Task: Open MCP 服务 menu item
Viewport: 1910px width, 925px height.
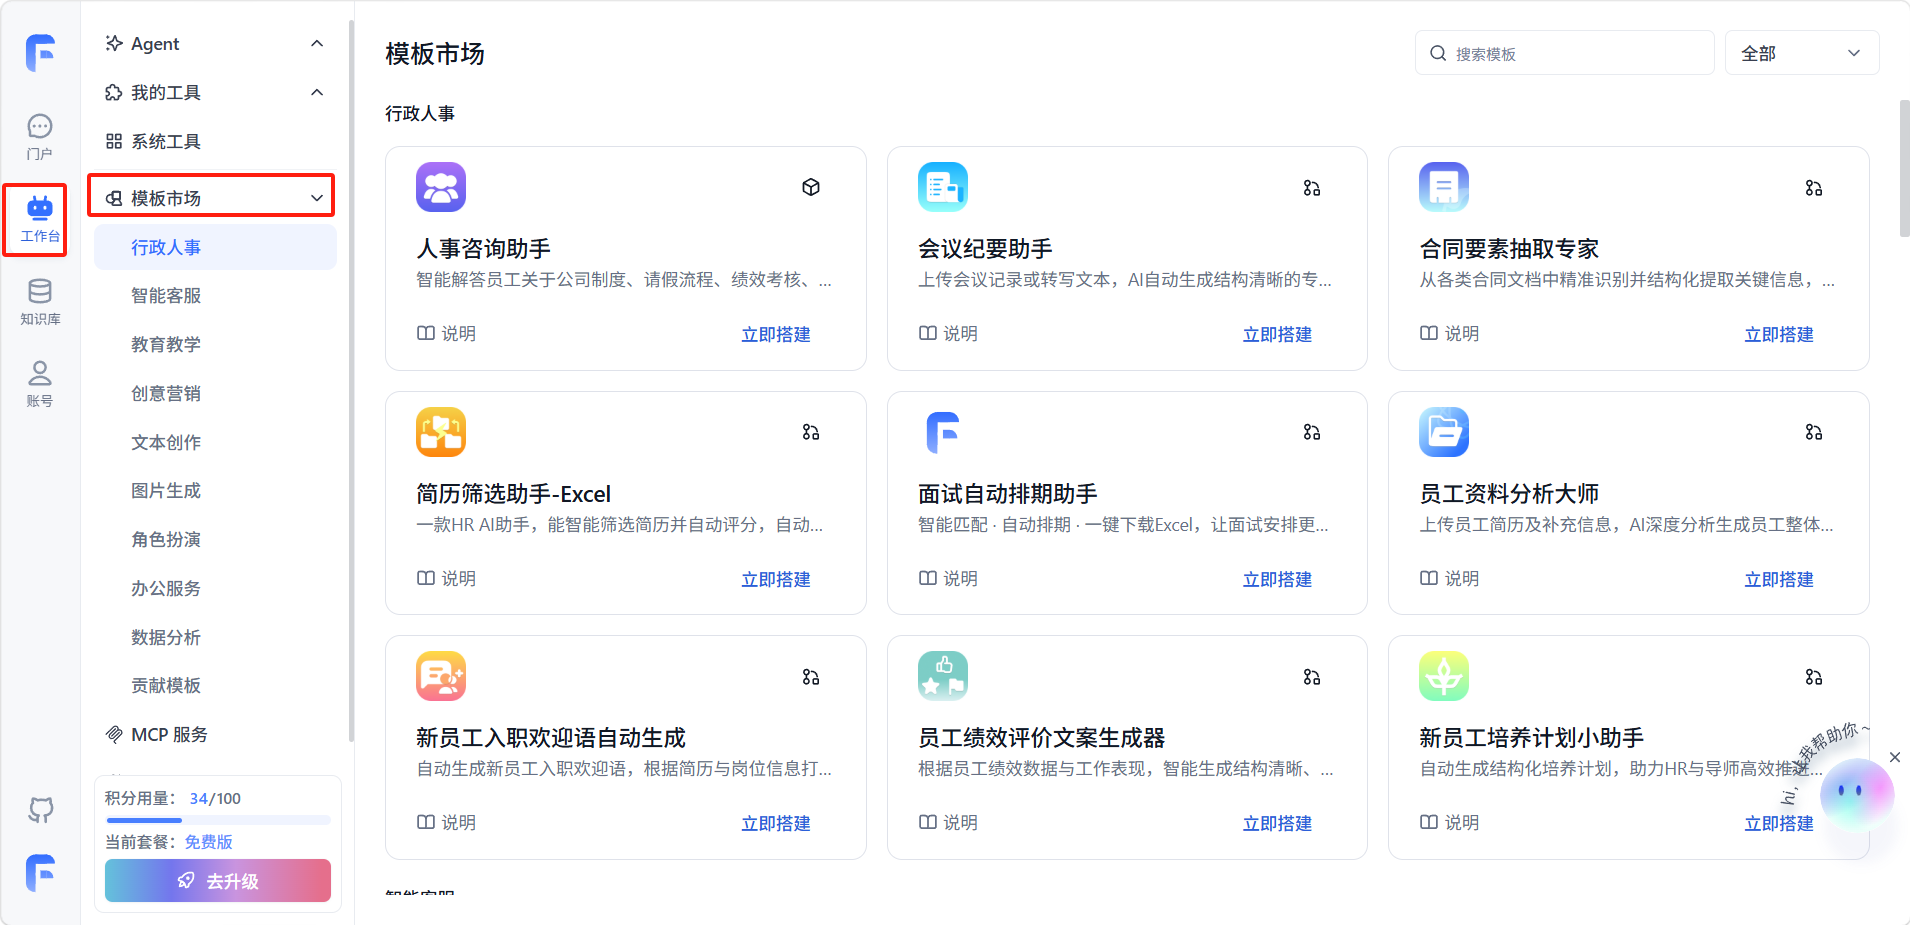Action: coord(169,735)
